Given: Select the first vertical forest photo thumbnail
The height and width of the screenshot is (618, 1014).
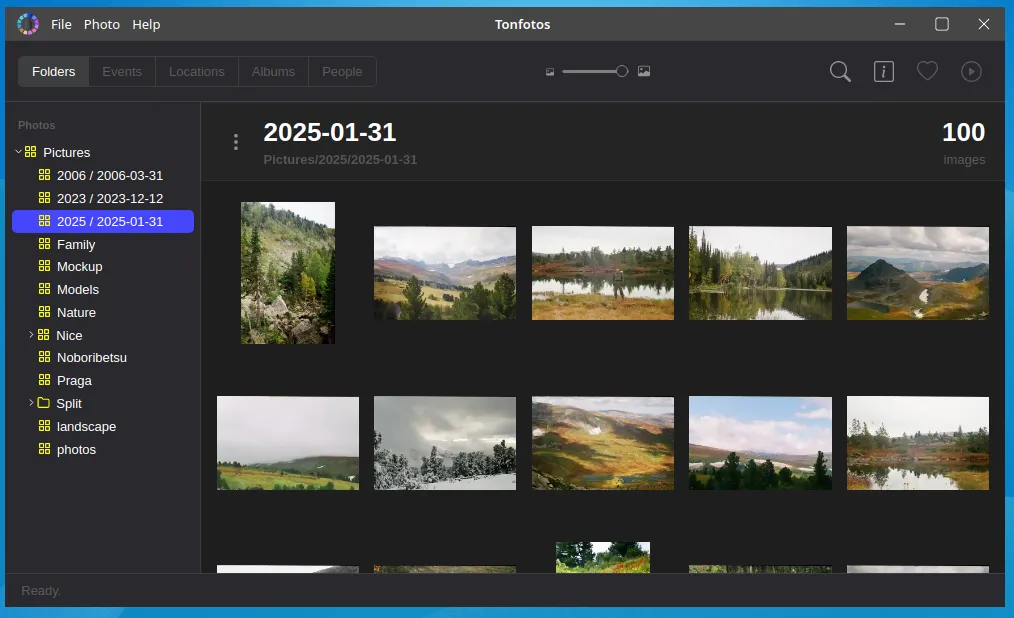Looking at the screenshot, I should click(x=288, y=273).
